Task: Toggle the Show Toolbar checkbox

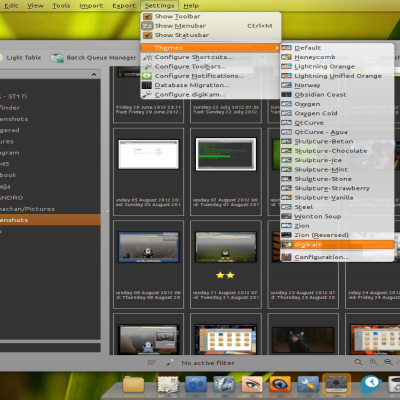Action: point(147,16)
